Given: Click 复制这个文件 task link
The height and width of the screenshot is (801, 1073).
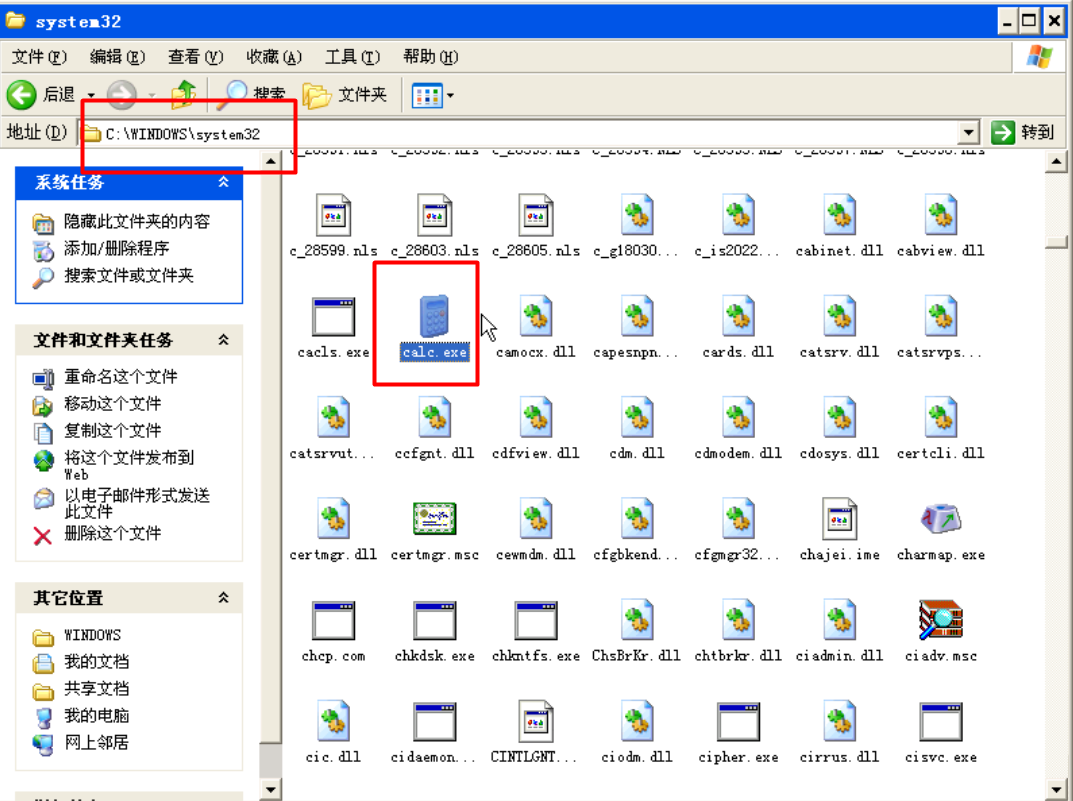Looking at the screenshot, I should click(112, 431).
